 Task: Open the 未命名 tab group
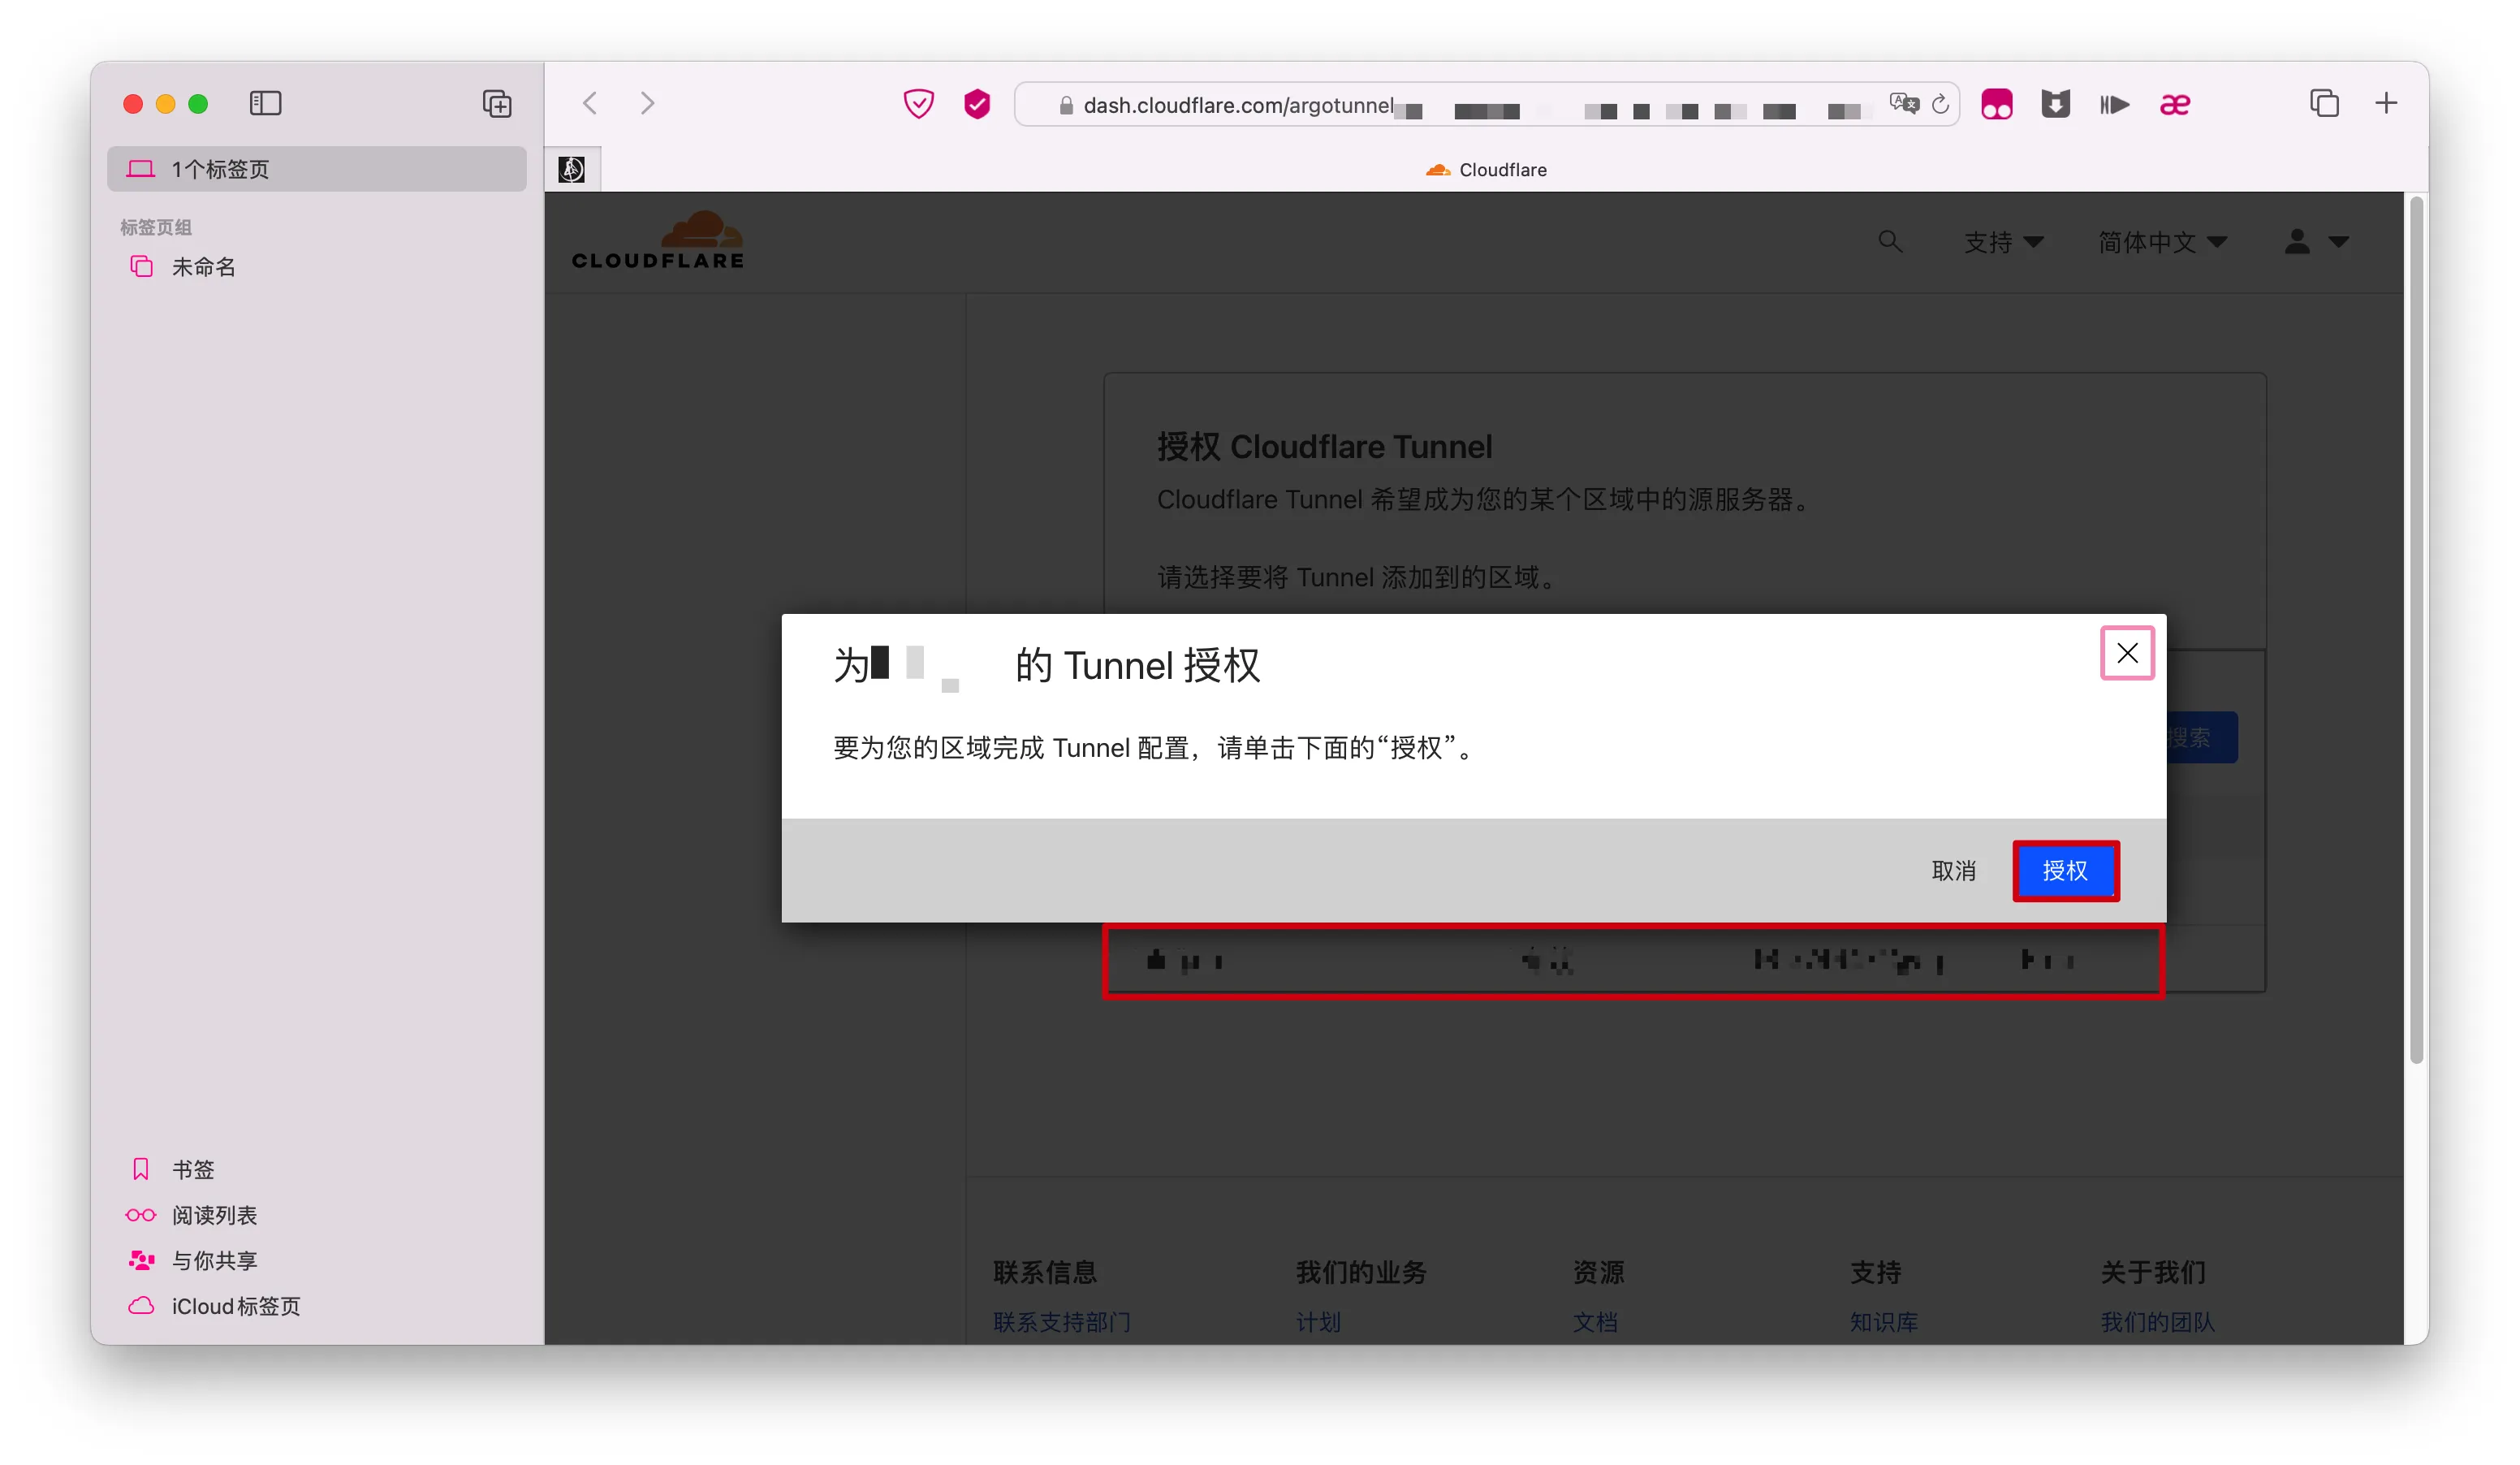click(x=203, y=267)
